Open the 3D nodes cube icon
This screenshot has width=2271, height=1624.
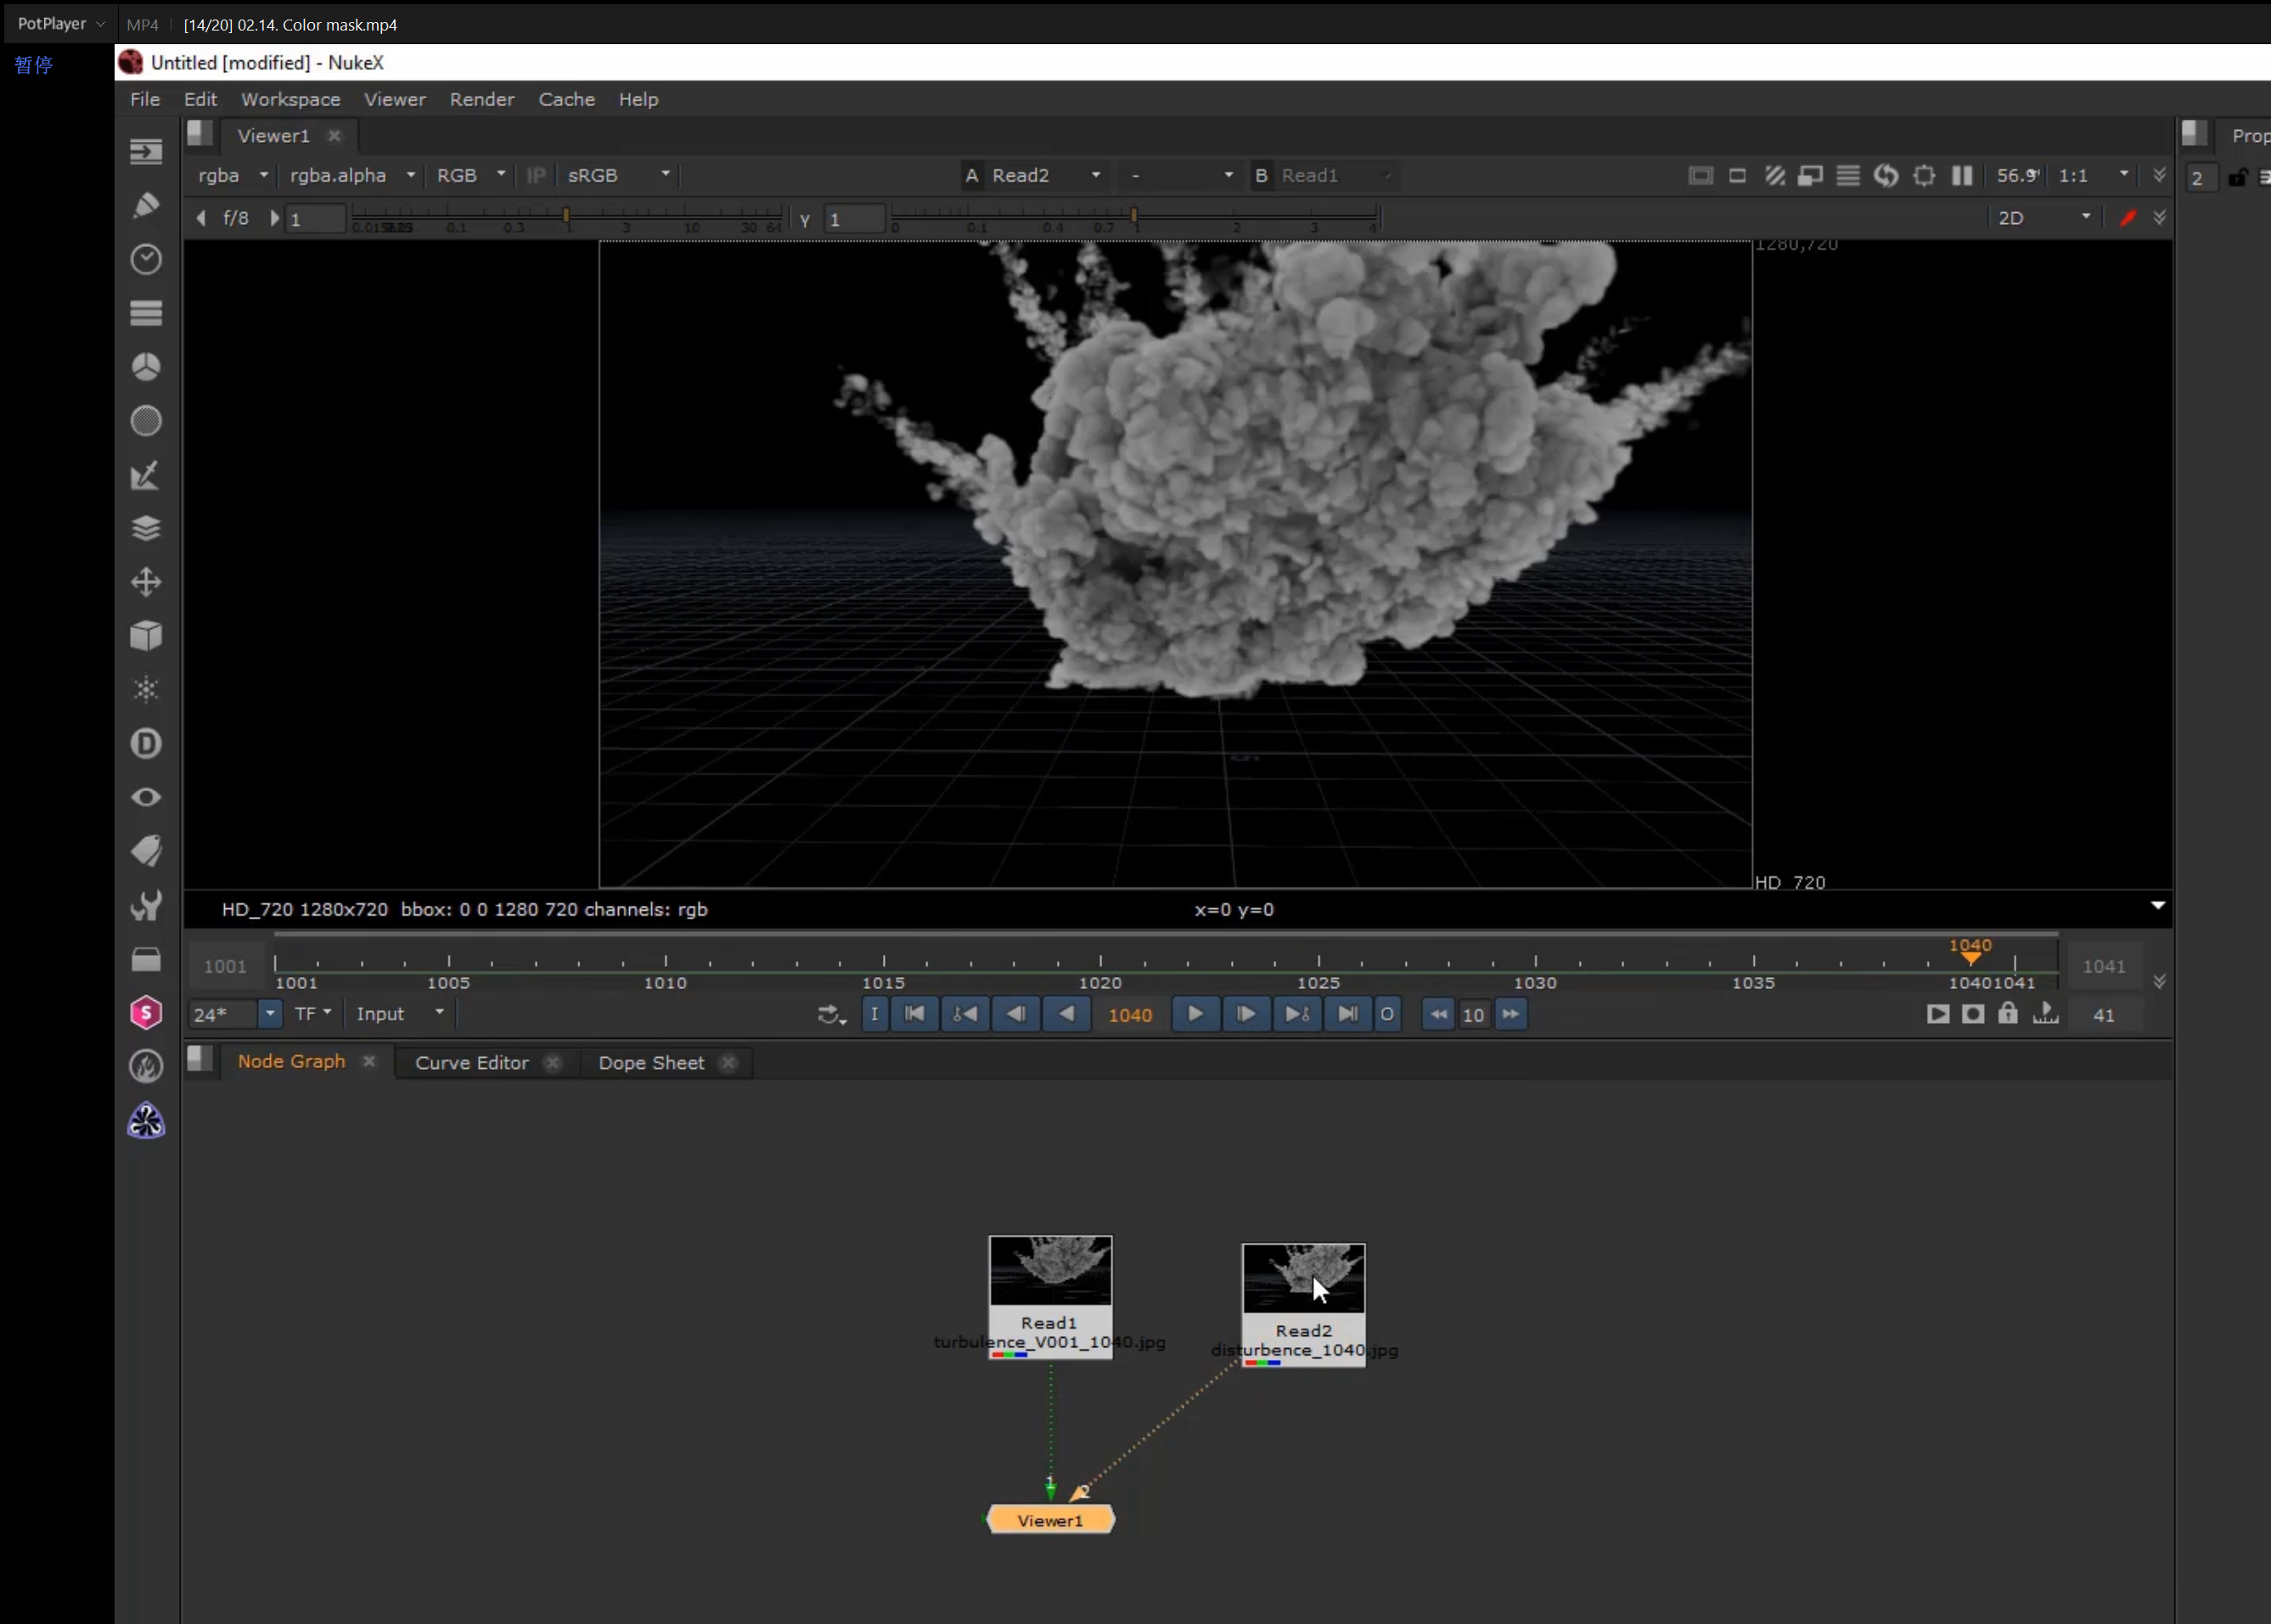(146, 636)
